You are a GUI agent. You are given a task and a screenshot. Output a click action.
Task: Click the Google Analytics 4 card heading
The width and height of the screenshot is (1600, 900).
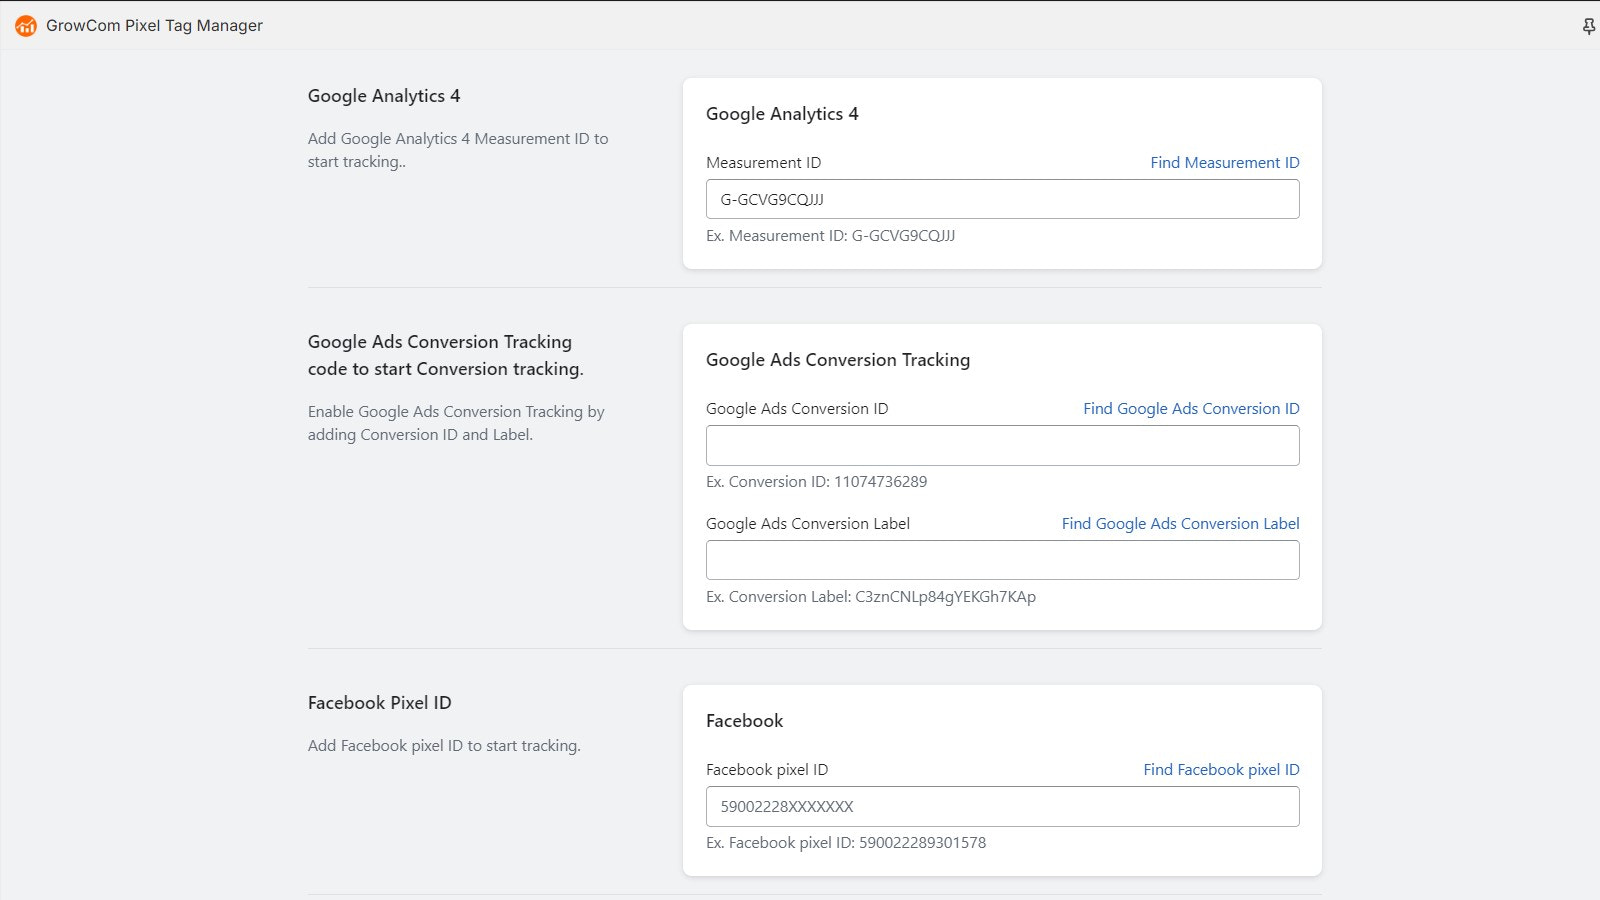coord(782,114)
